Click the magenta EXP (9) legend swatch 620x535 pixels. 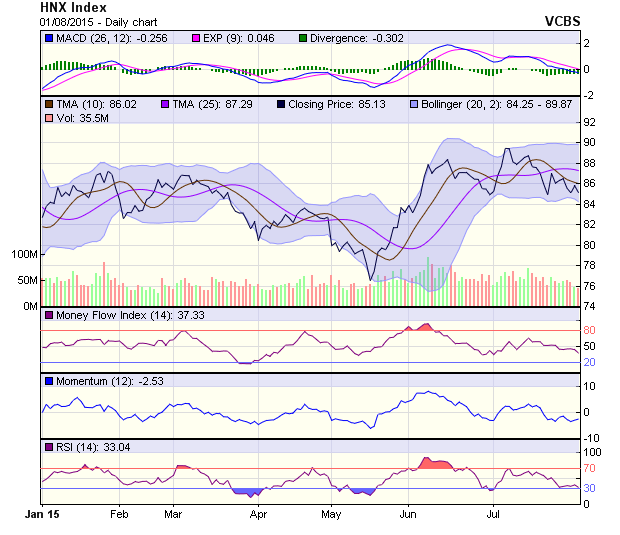coord(196,38)
